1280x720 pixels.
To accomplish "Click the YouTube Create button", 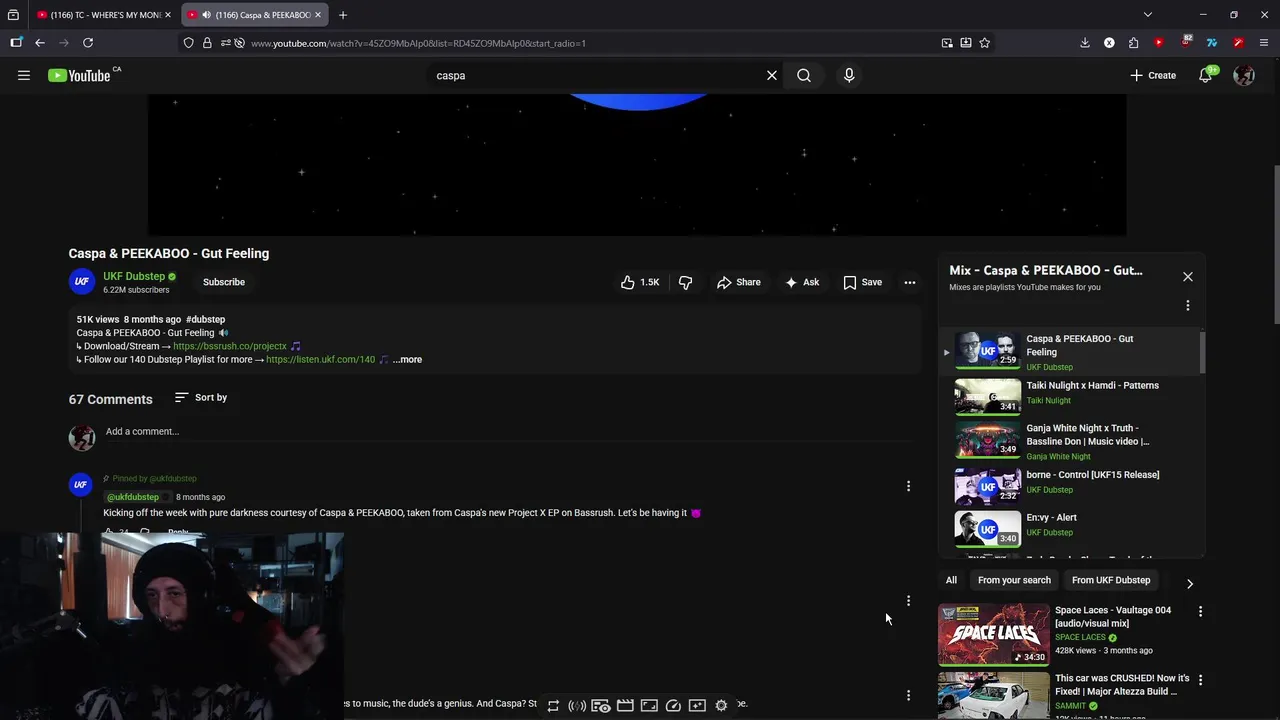I will coord(1153,75).
